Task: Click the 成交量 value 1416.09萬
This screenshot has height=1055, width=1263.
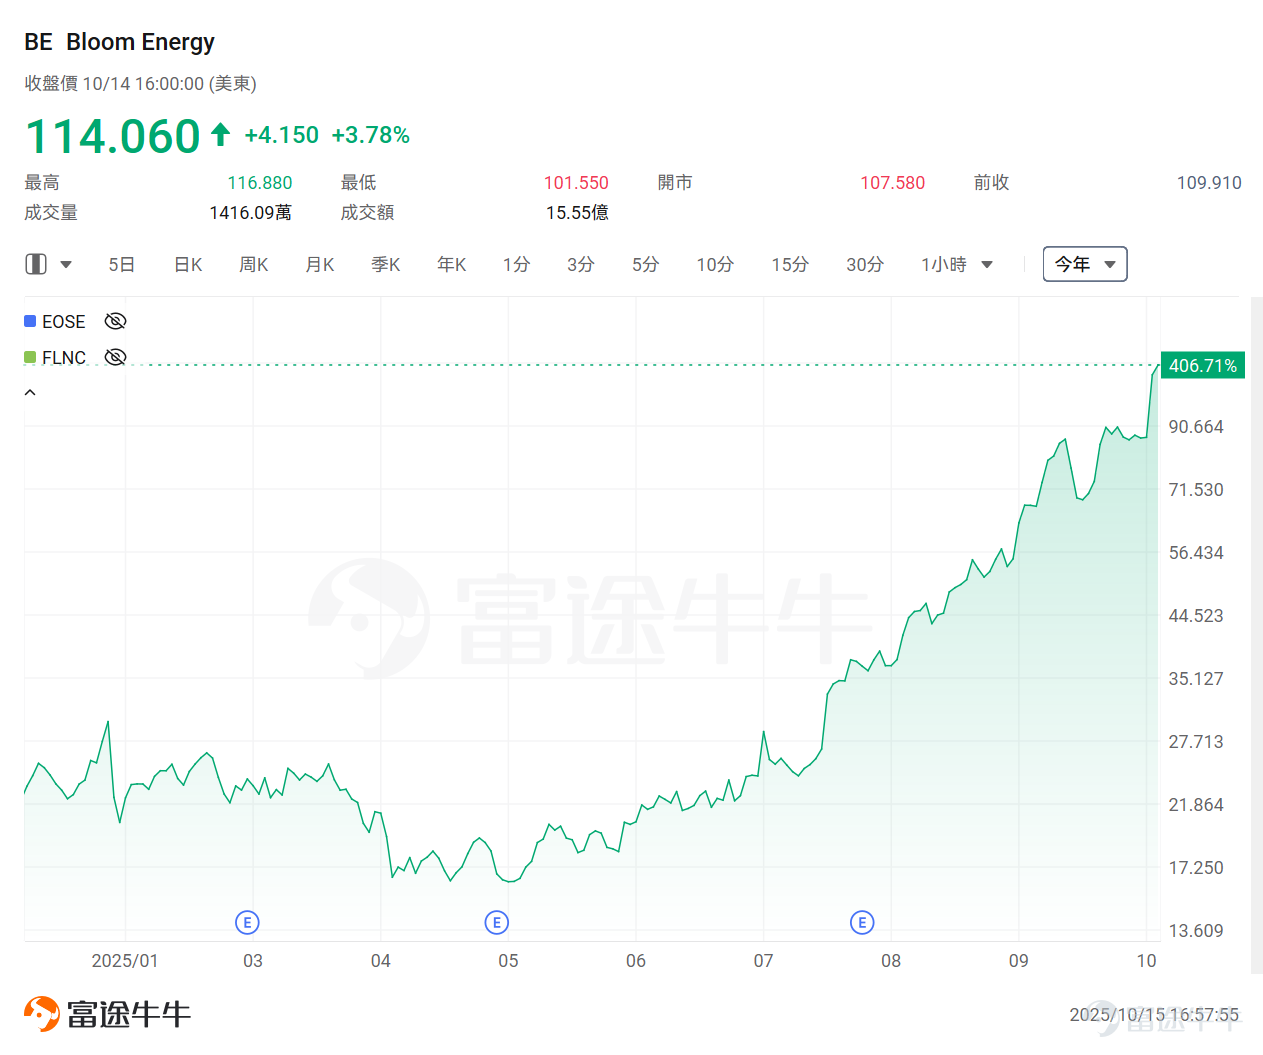Action: [251, 212]
